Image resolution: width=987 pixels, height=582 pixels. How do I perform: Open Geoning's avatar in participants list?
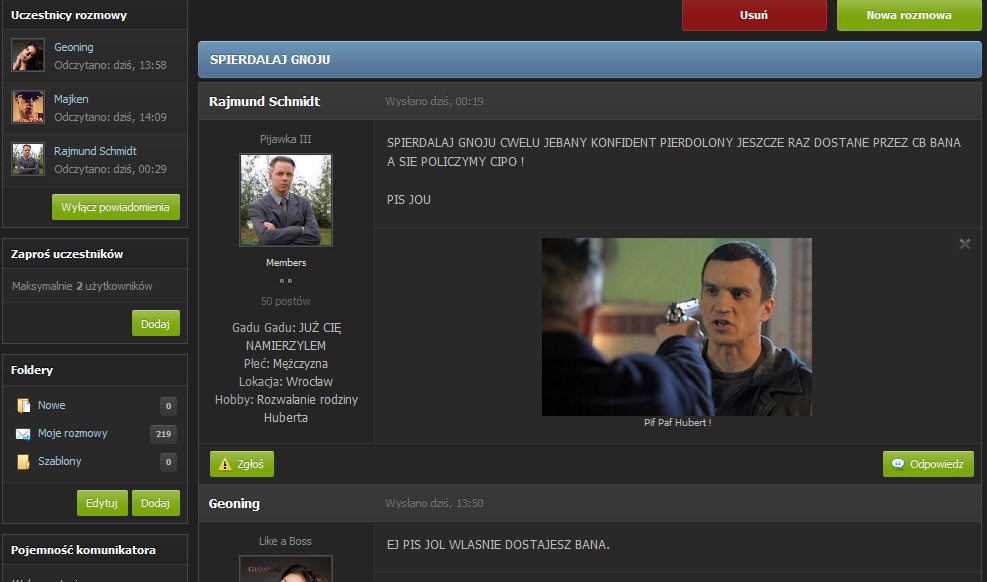(28, 55)
